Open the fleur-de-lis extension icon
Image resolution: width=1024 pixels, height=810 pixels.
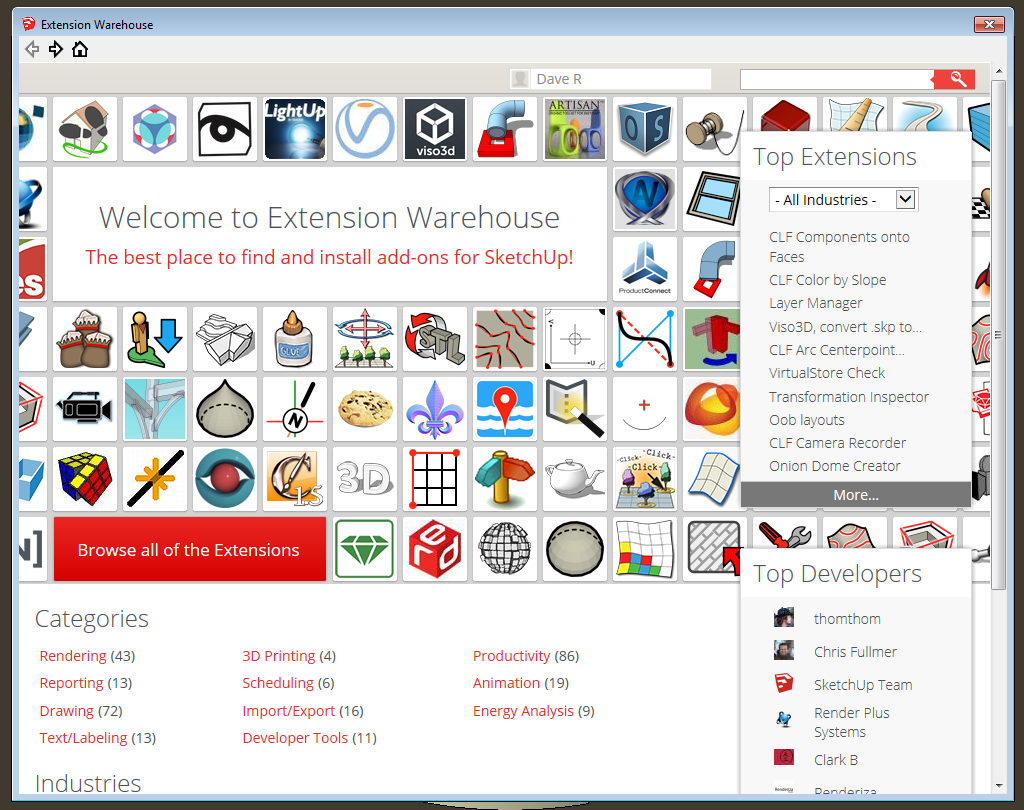point(435,409)
